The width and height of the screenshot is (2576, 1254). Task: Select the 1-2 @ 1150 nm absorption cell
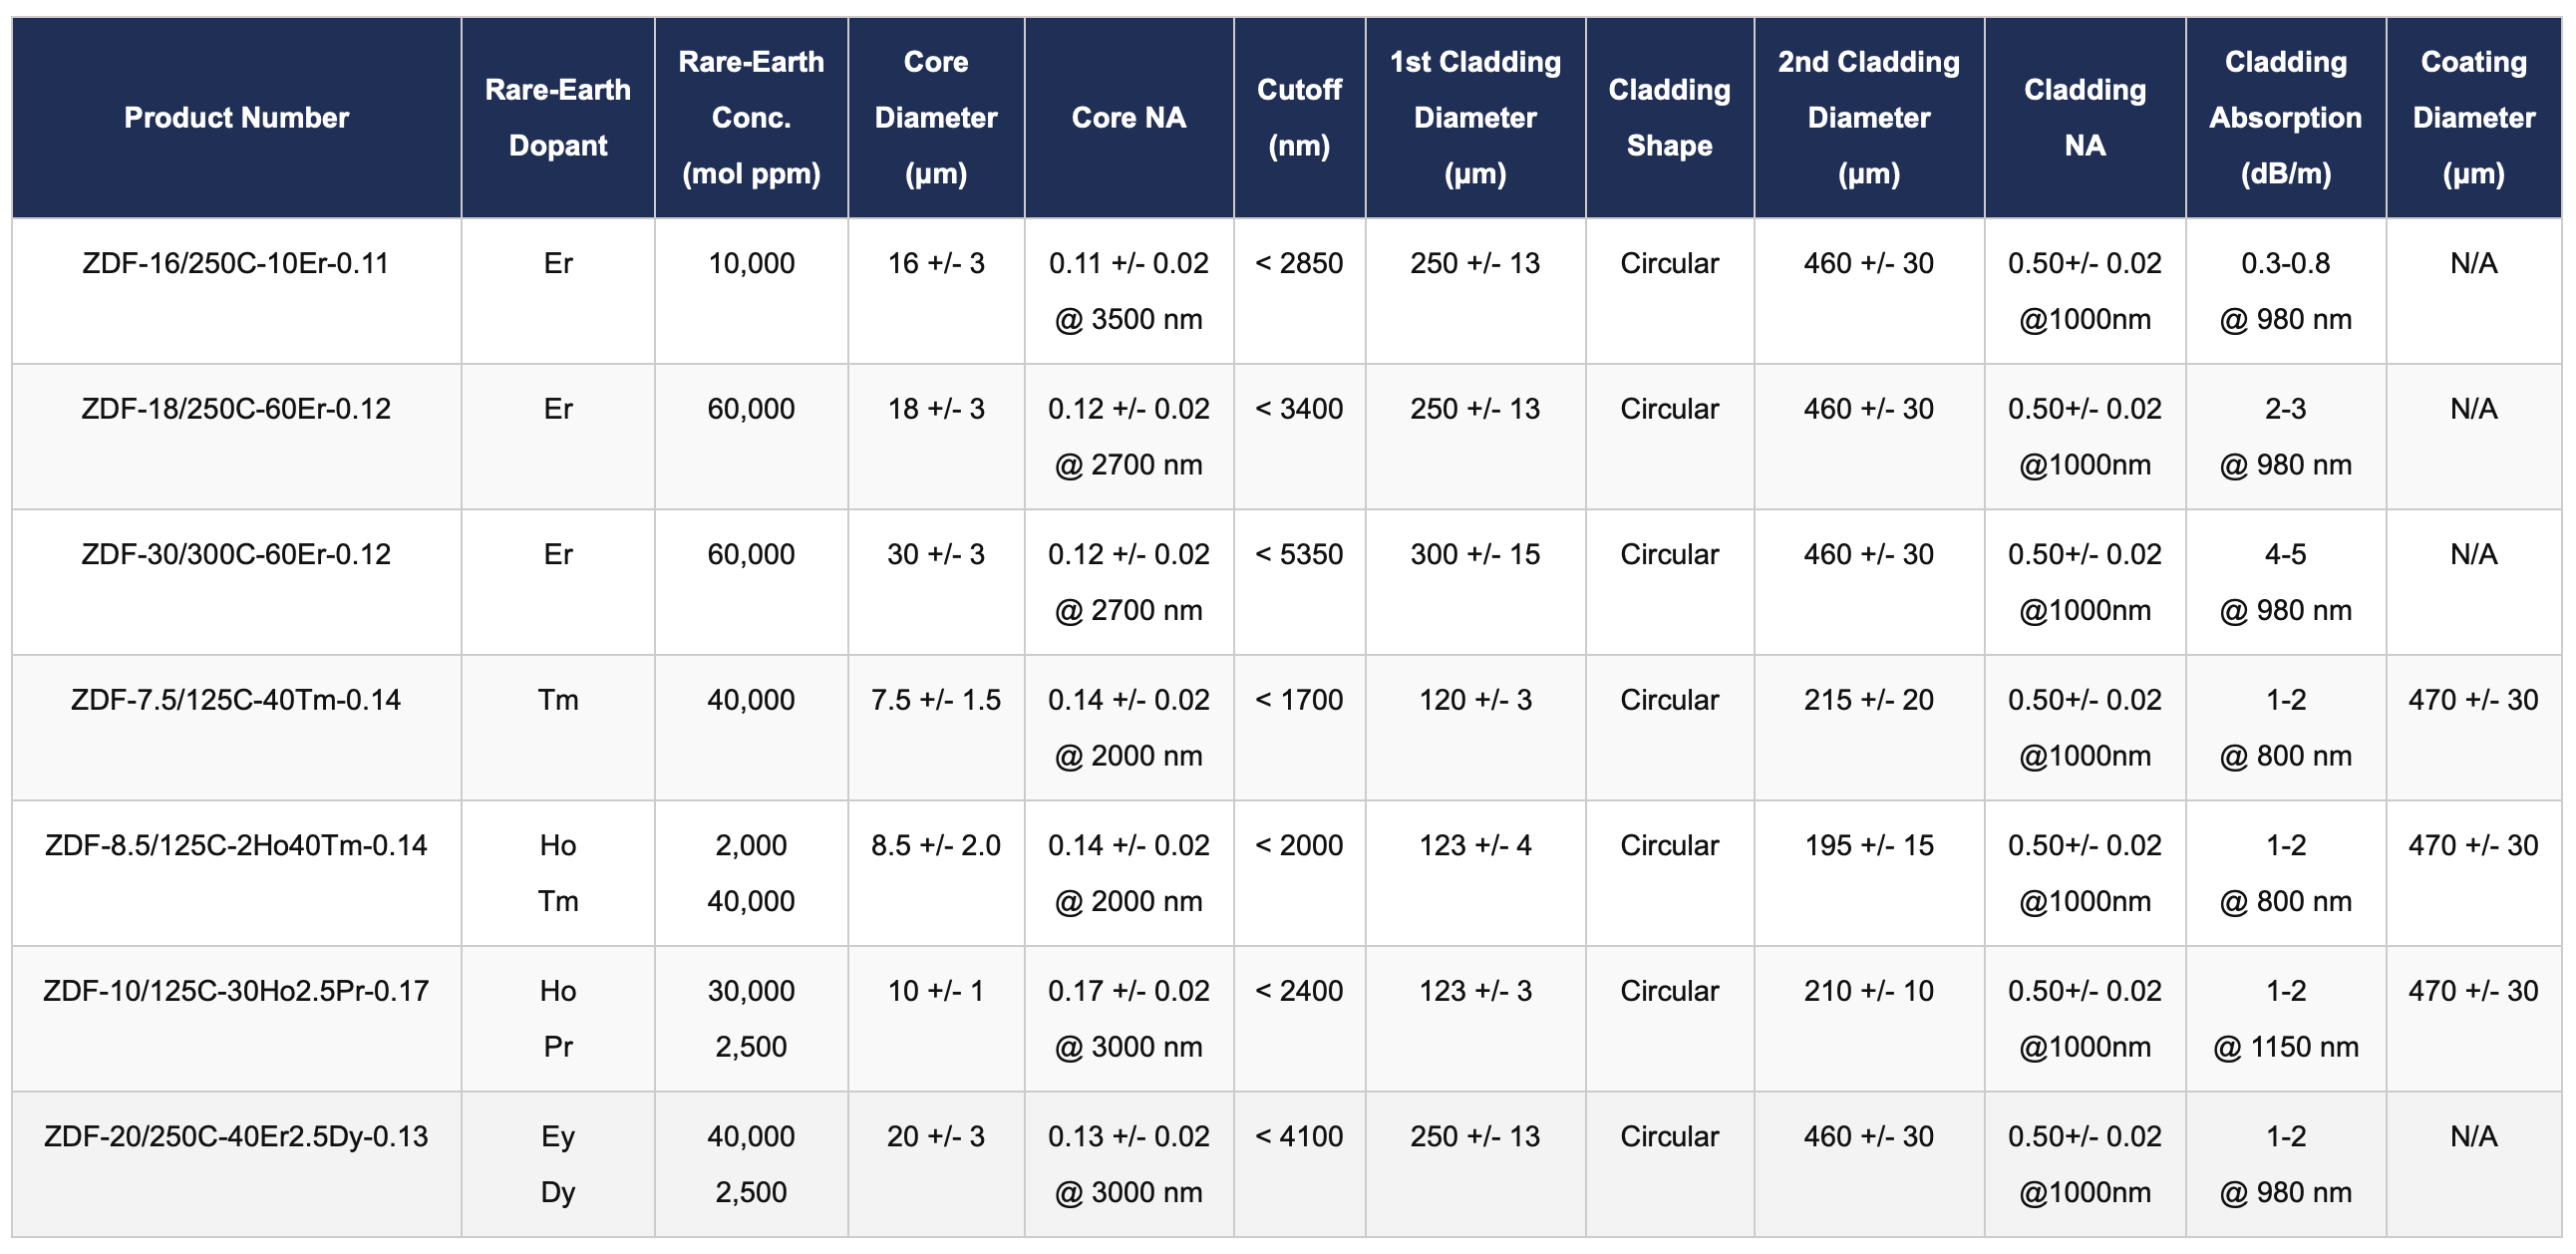pyautogui.click(x=2284, y=1018)
